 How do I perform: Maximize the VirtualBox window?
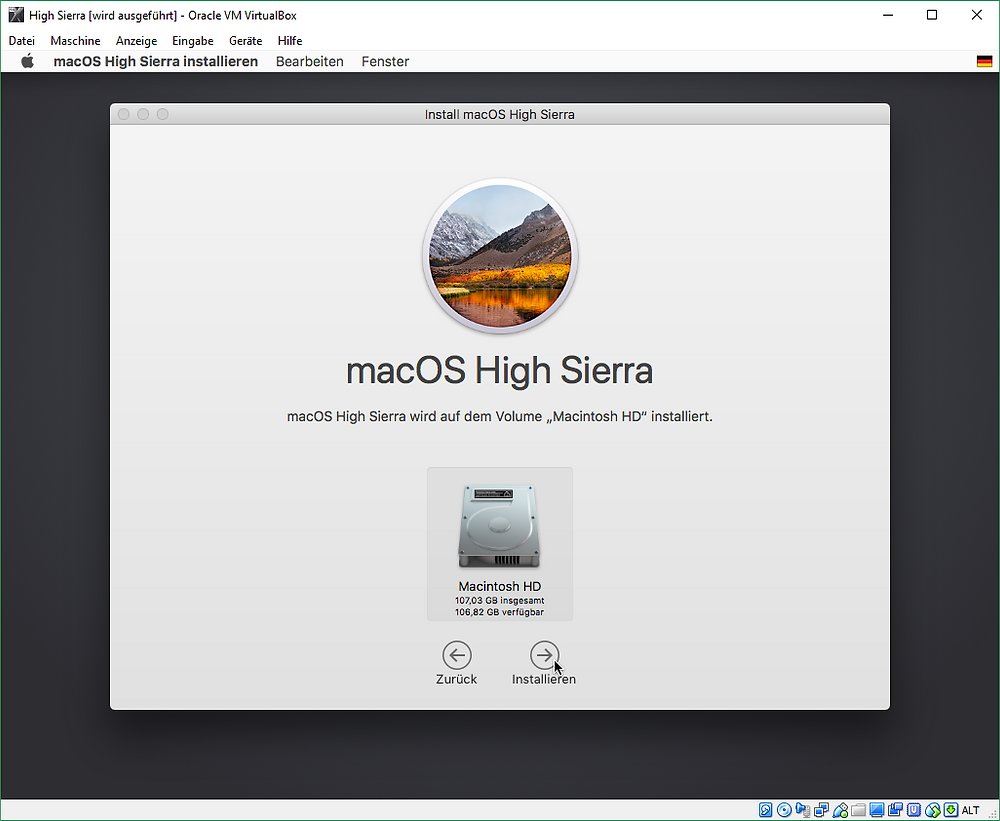[932, 15]
